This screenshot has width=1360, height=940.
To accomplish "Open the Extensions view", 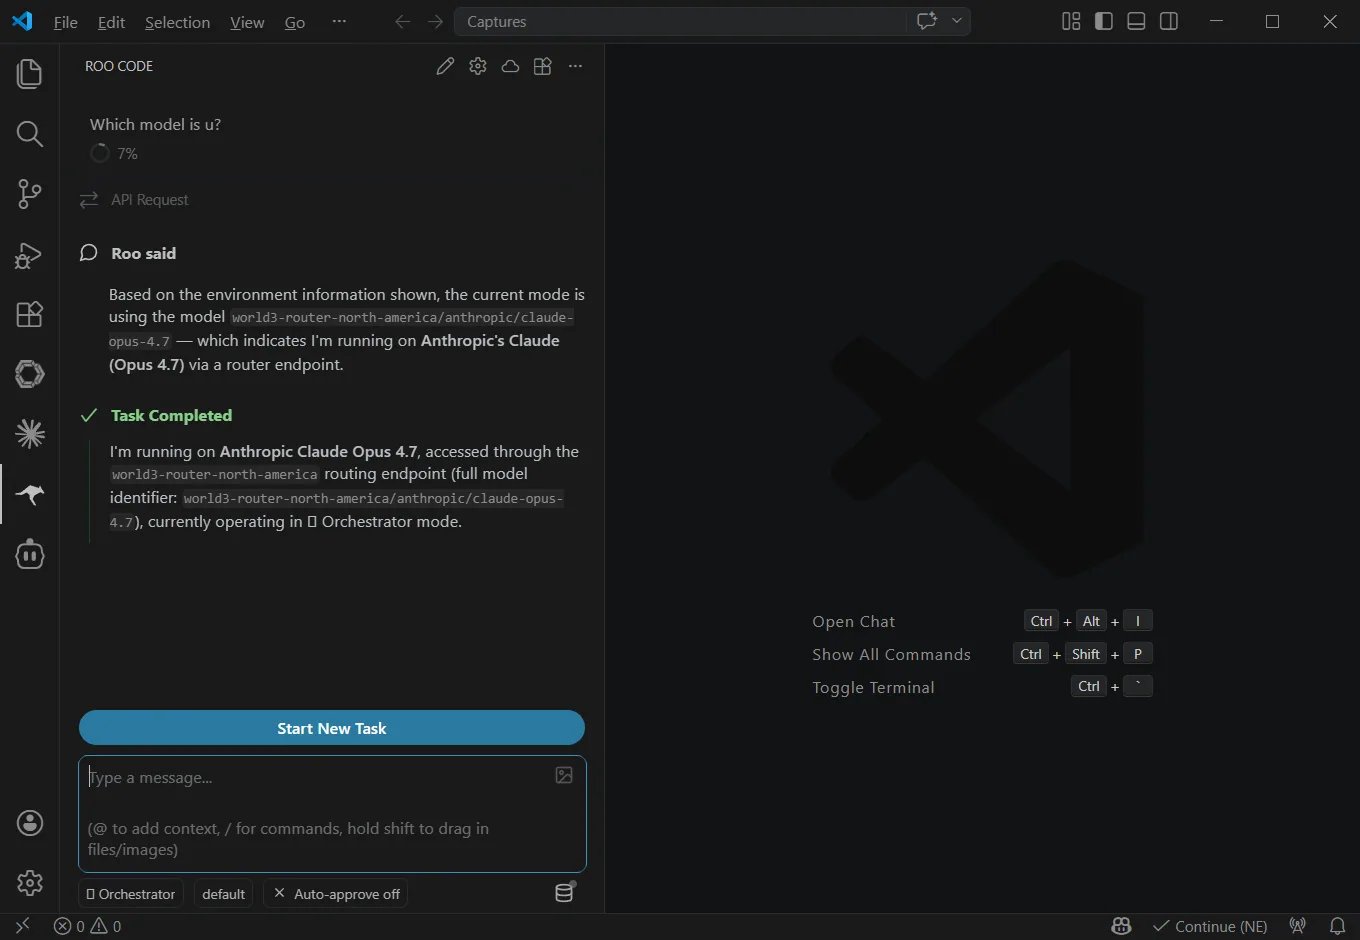I will tap(30, 314).
